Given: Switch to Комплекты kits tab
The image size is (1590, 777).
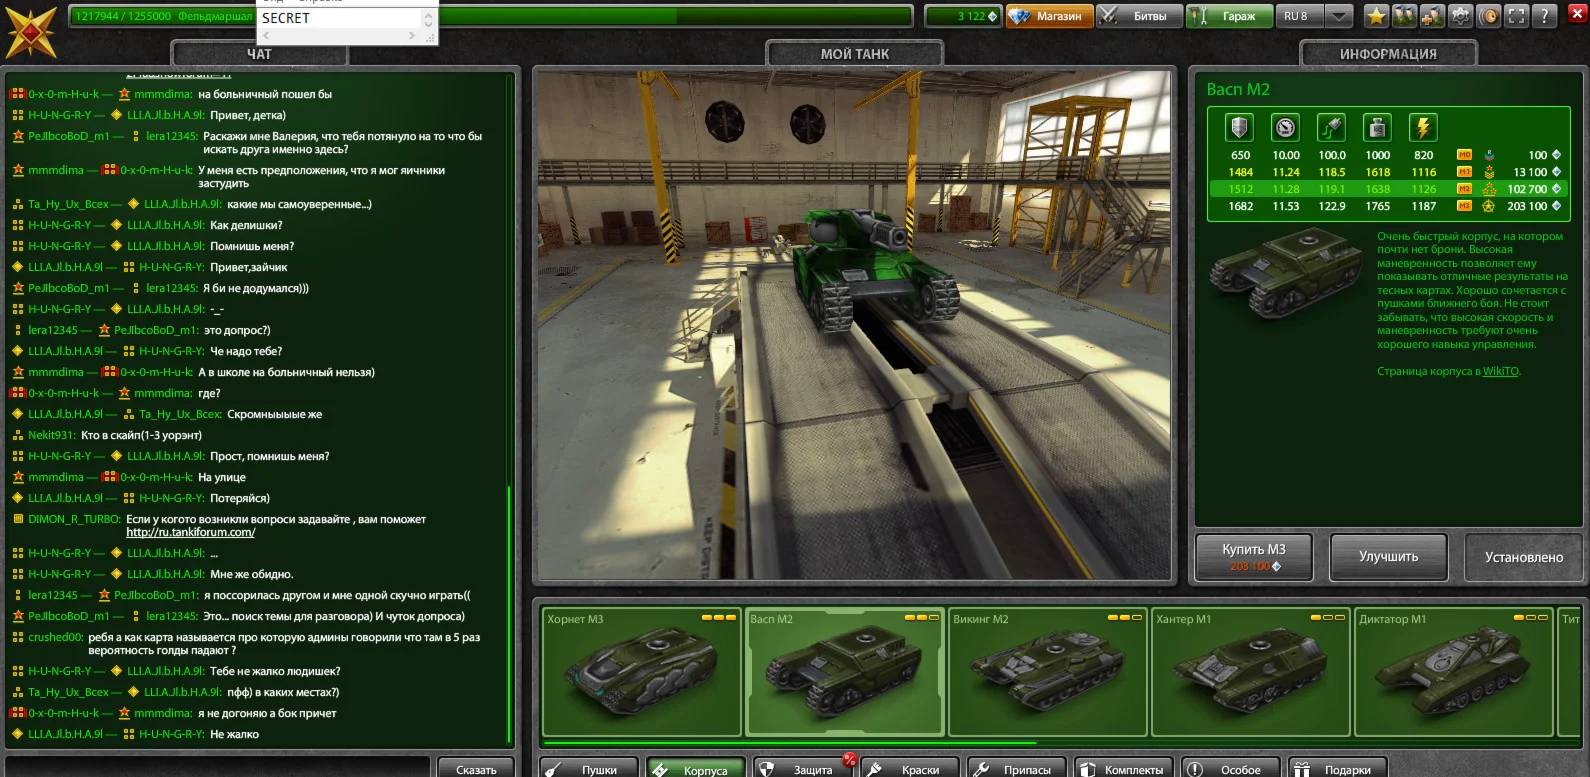Looking at the screenshot, I should tap(1124, 769).
